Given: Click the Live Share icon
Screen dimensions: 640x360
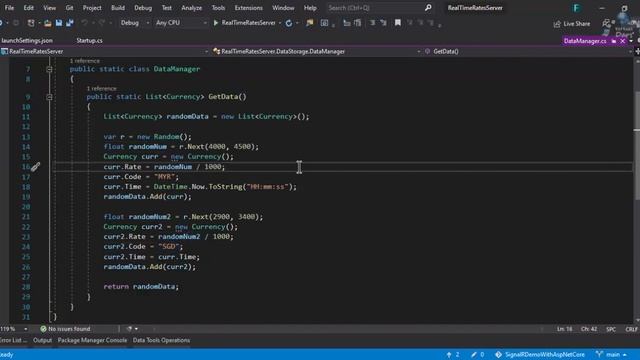Looking at the screenshot, I should [x=557, y=24].
